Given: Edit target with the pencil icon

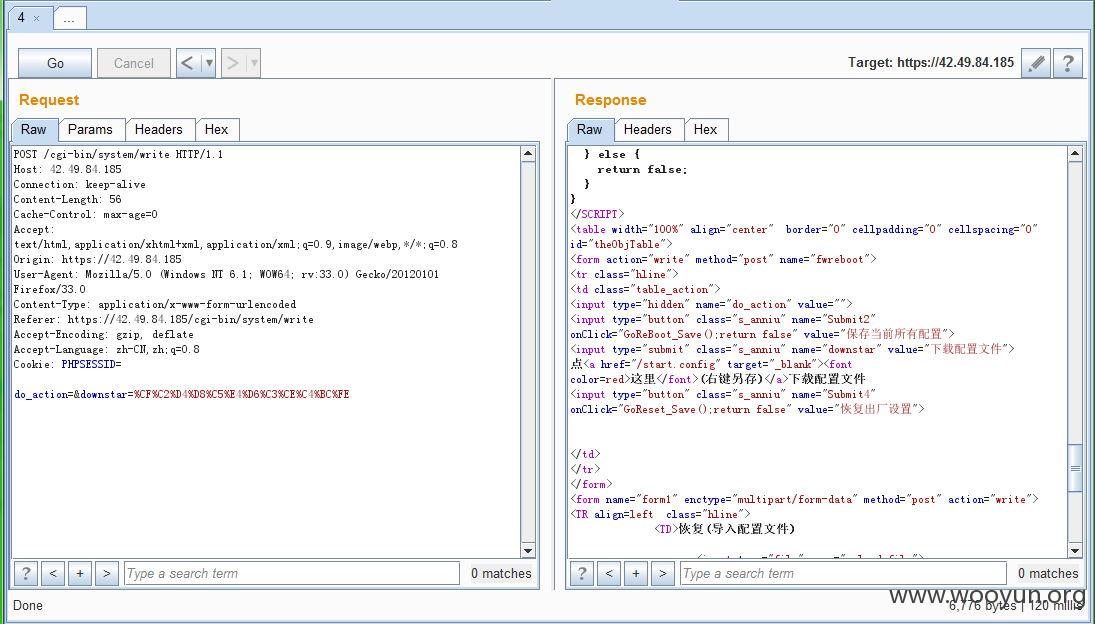Looking at the screenshot, I should pos(1036,63).
